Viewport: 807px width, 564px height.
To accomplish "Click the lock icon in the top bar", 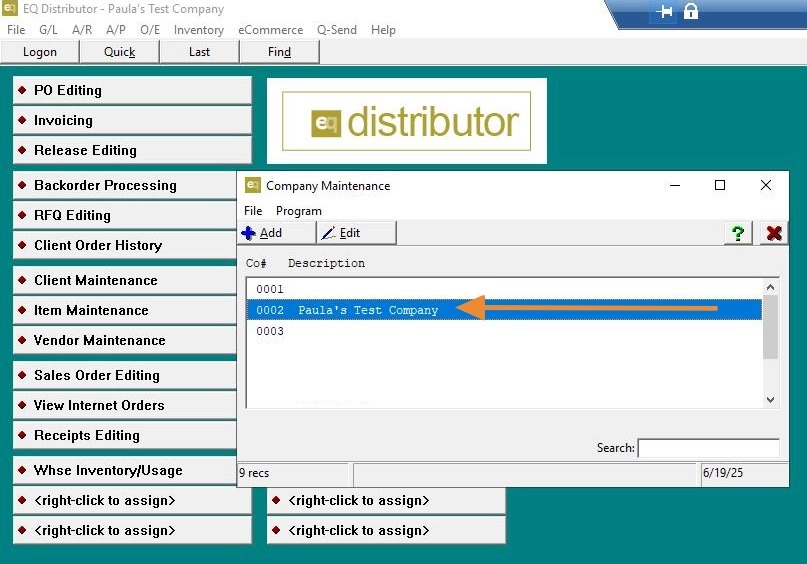I will click(x=691, y=11).
